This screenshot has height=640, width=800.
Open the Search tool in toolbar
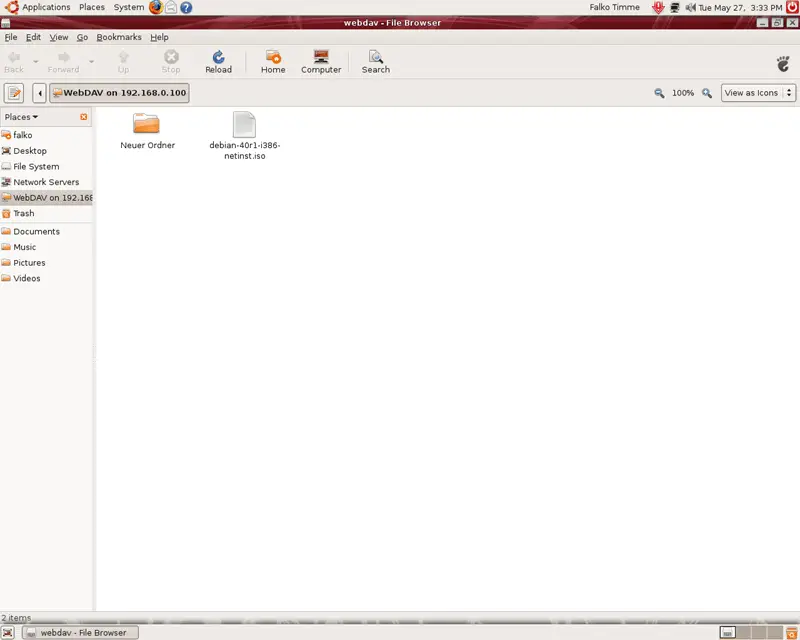coord(376,62)
